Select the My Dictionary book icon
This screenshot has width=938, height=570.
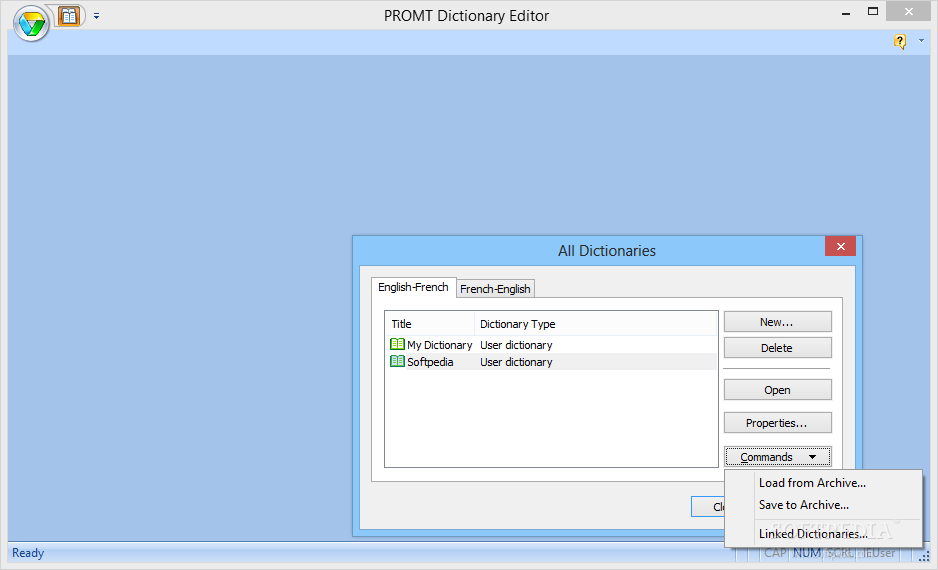397,344
